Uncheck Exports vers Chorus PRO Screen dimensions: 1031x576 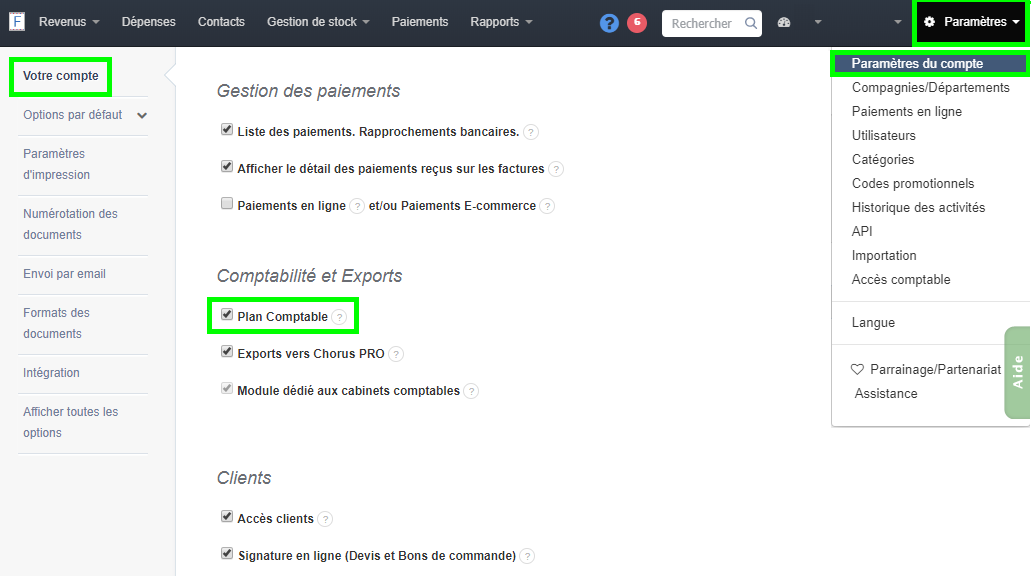(x=227, y=352)
